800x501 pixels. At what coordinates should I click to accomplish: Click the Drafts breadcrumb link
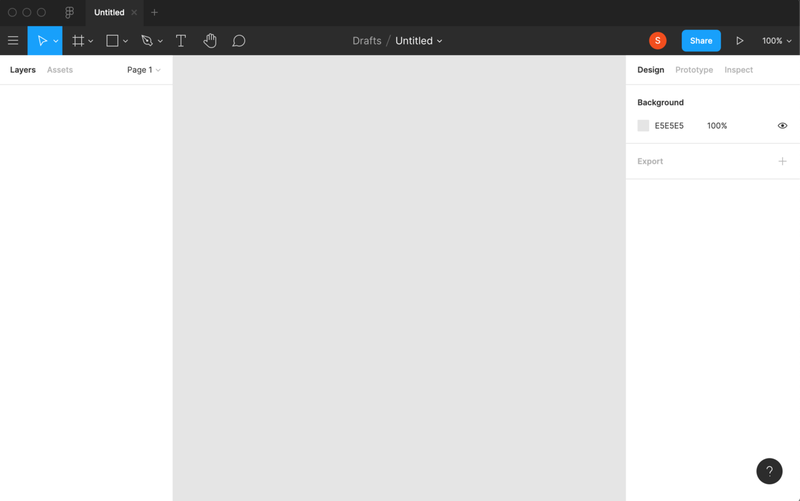pos(367,41)
